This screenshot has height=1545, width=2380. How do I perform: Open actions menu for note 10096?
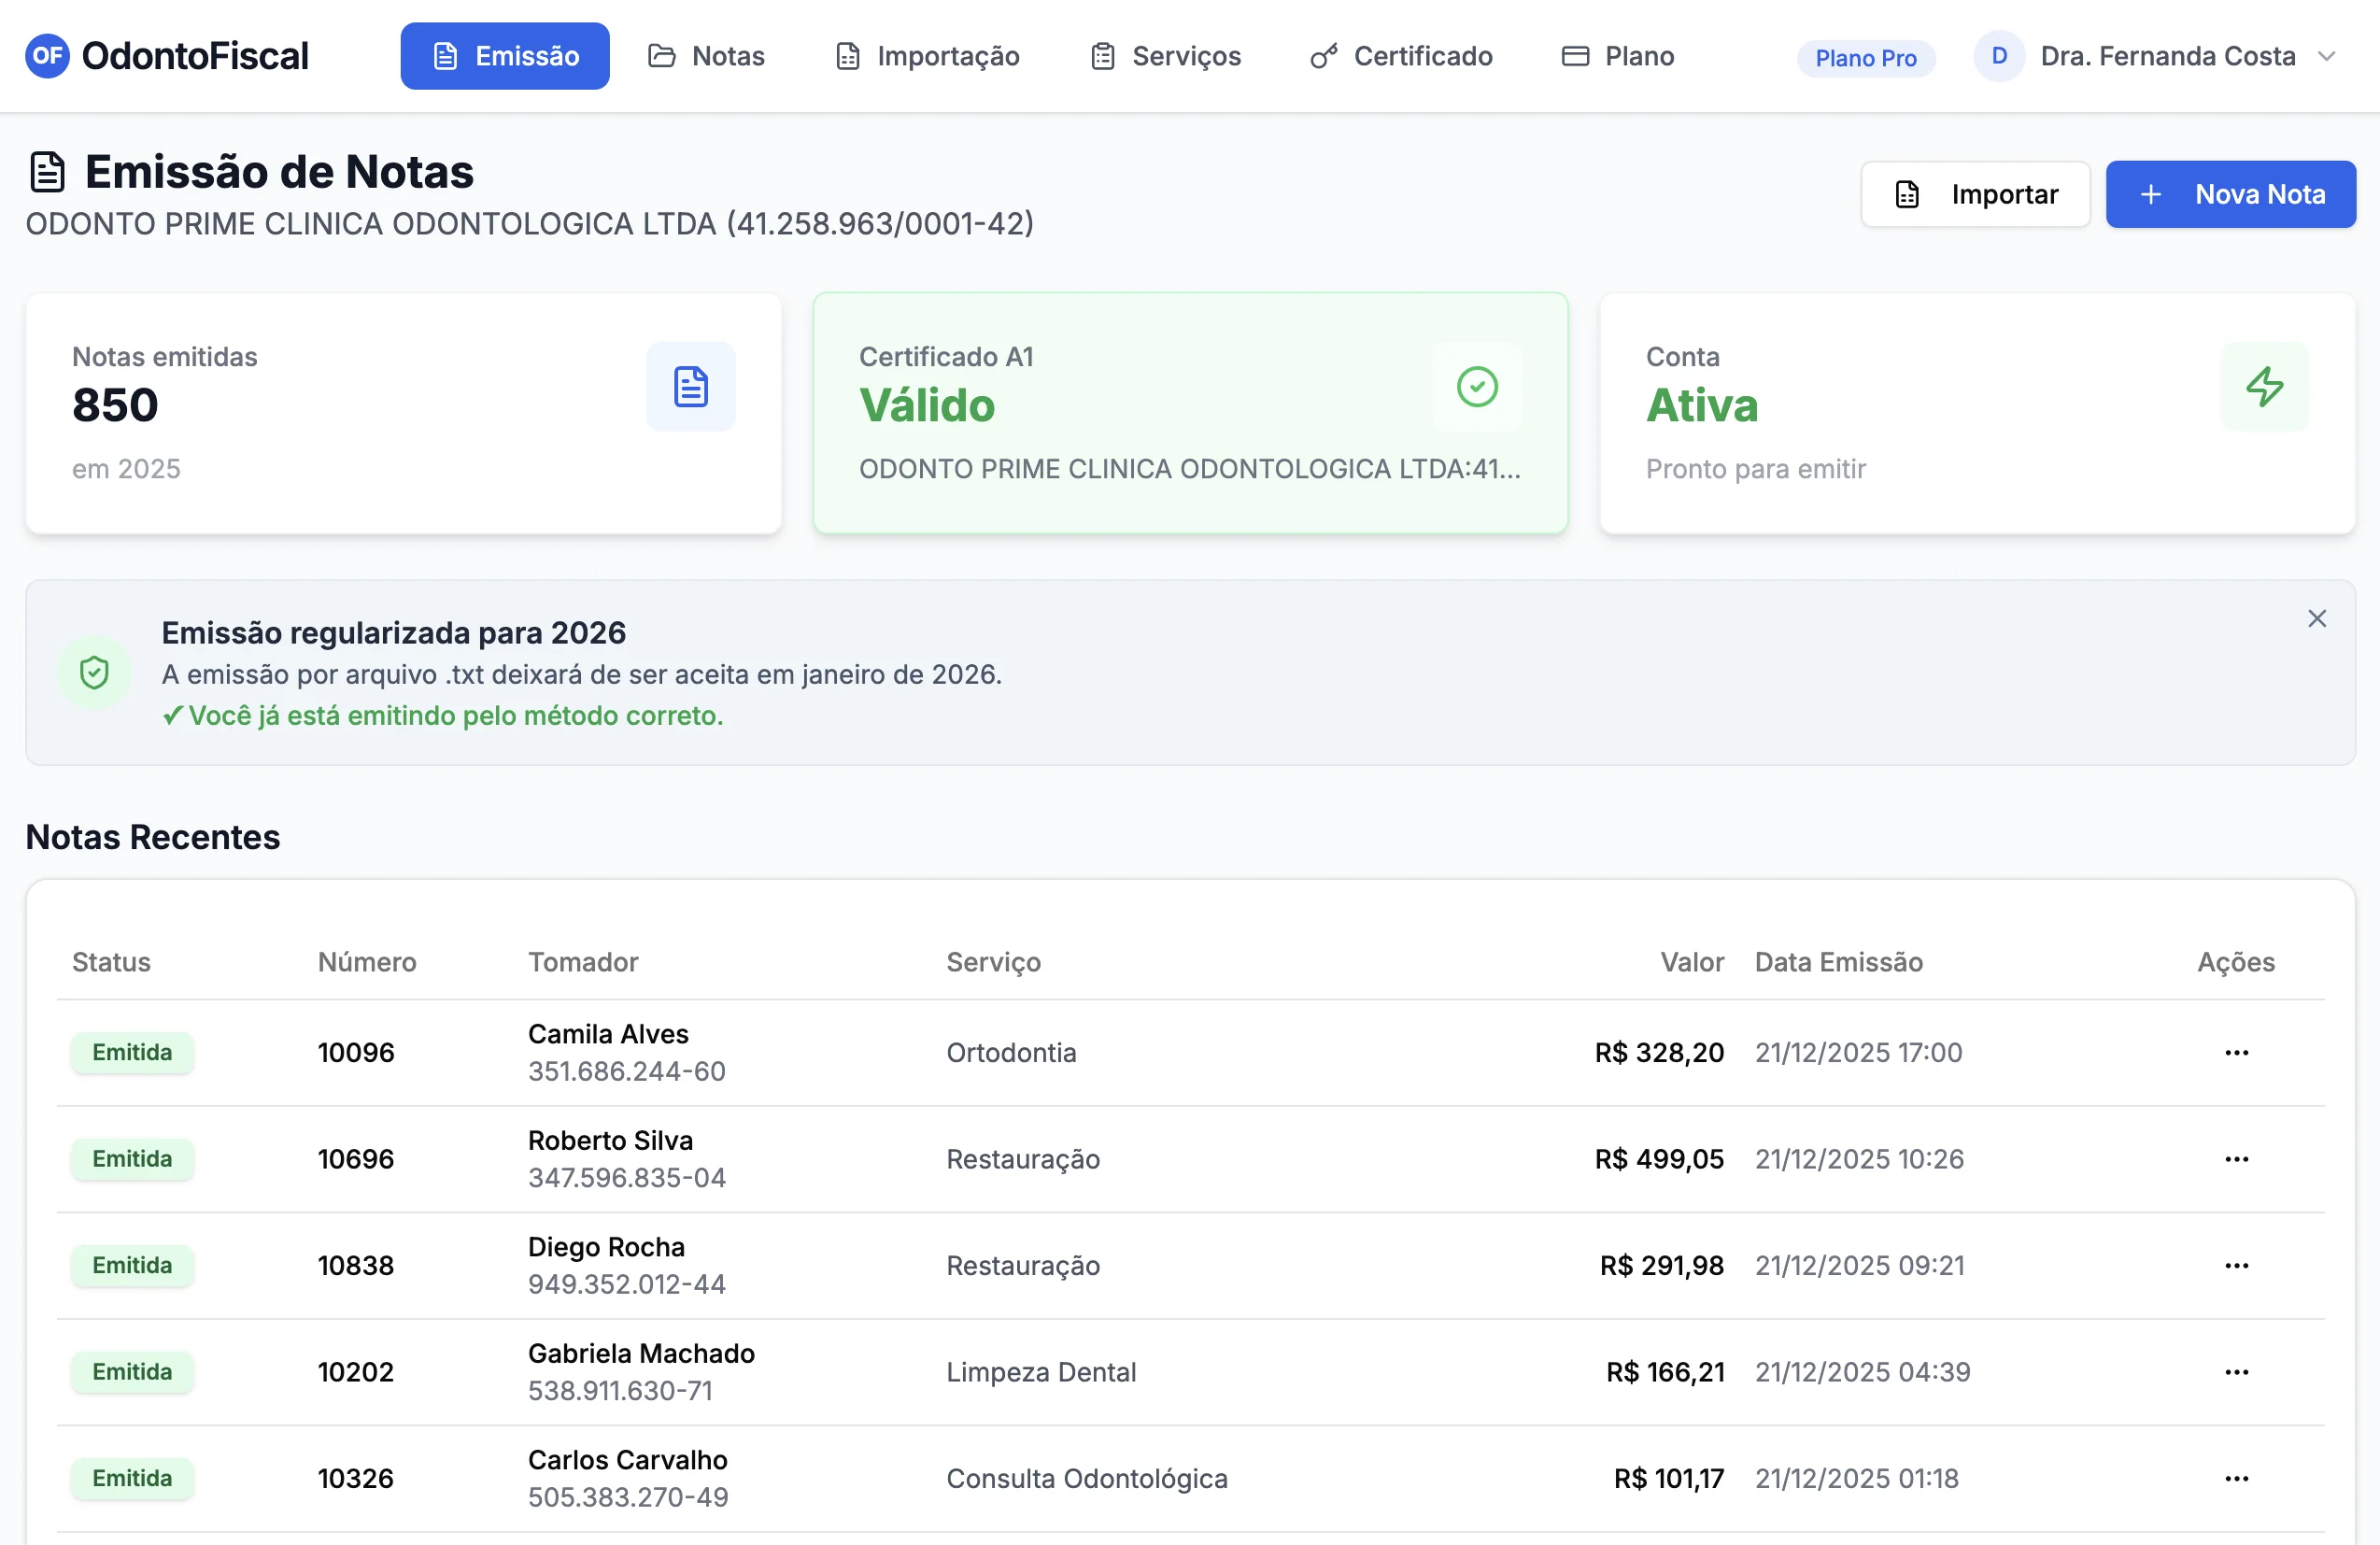tap(2236, 1053)
